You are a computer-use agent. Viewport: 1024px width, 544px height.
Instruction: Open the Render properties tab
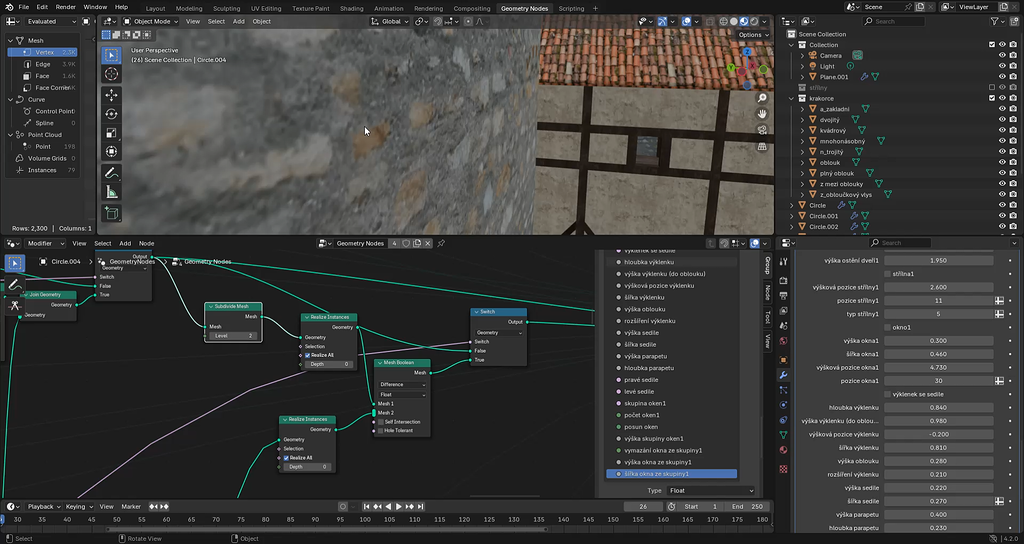coord(784,280)
